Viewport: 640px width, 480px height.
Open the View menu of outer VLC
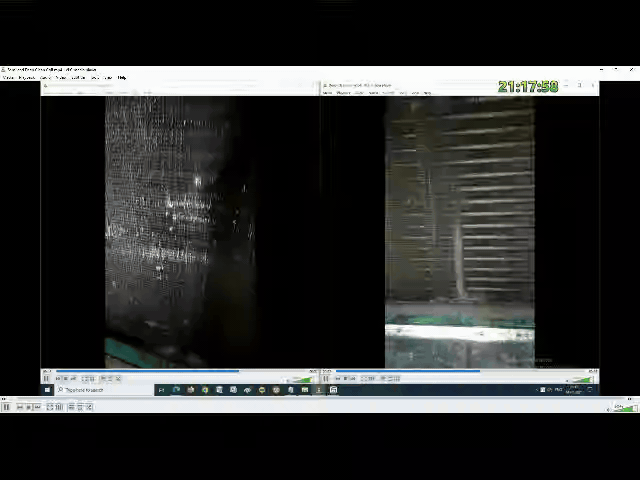coord(107,78)
